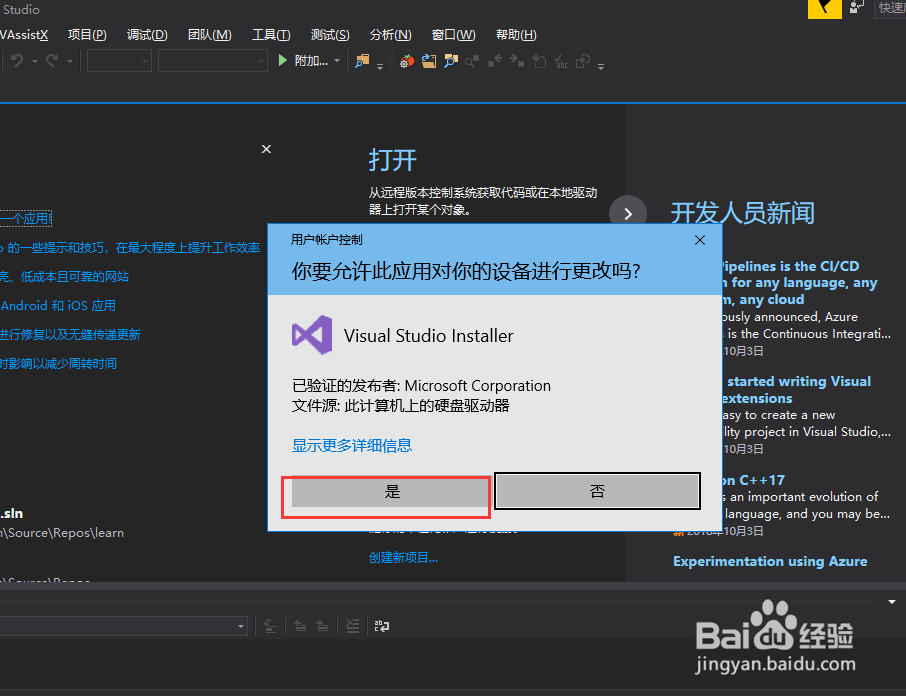This screenshot has height=696, width=906.
Task: Click the greyed clear all icon in output toolbar
Action: click(x=352, y=626)
